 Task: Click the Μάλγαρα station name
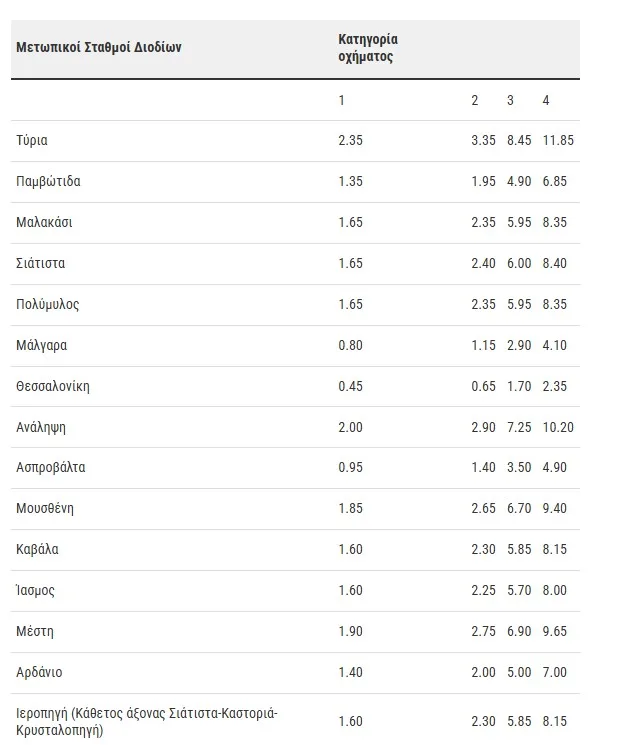click(41, 345)
